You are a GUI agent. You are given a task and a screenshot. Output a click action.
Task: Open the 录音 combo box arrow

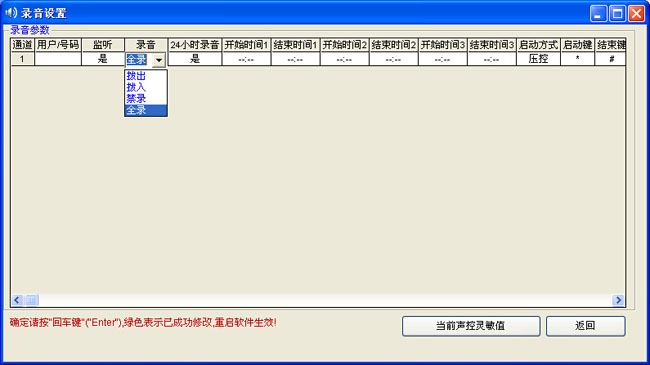tap(159, 60)
